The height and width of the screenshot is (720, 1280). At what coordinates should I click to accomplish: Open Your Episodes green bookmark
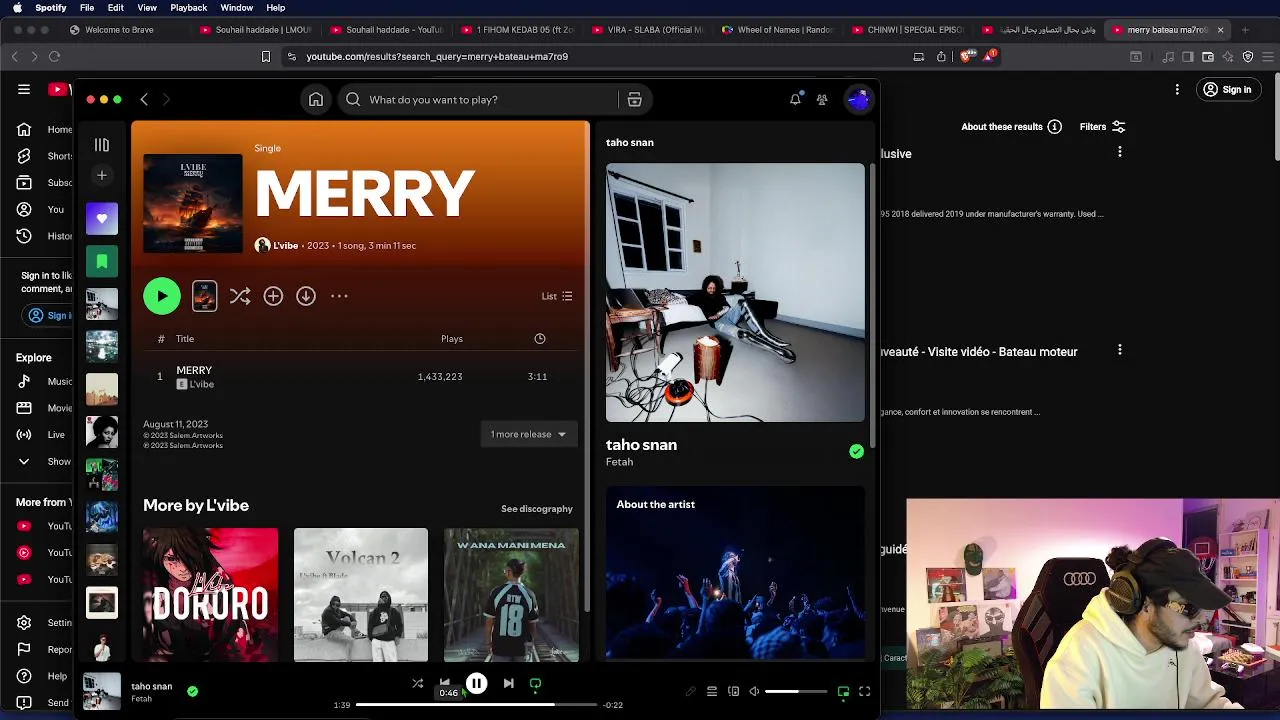(x=101, y=261)
